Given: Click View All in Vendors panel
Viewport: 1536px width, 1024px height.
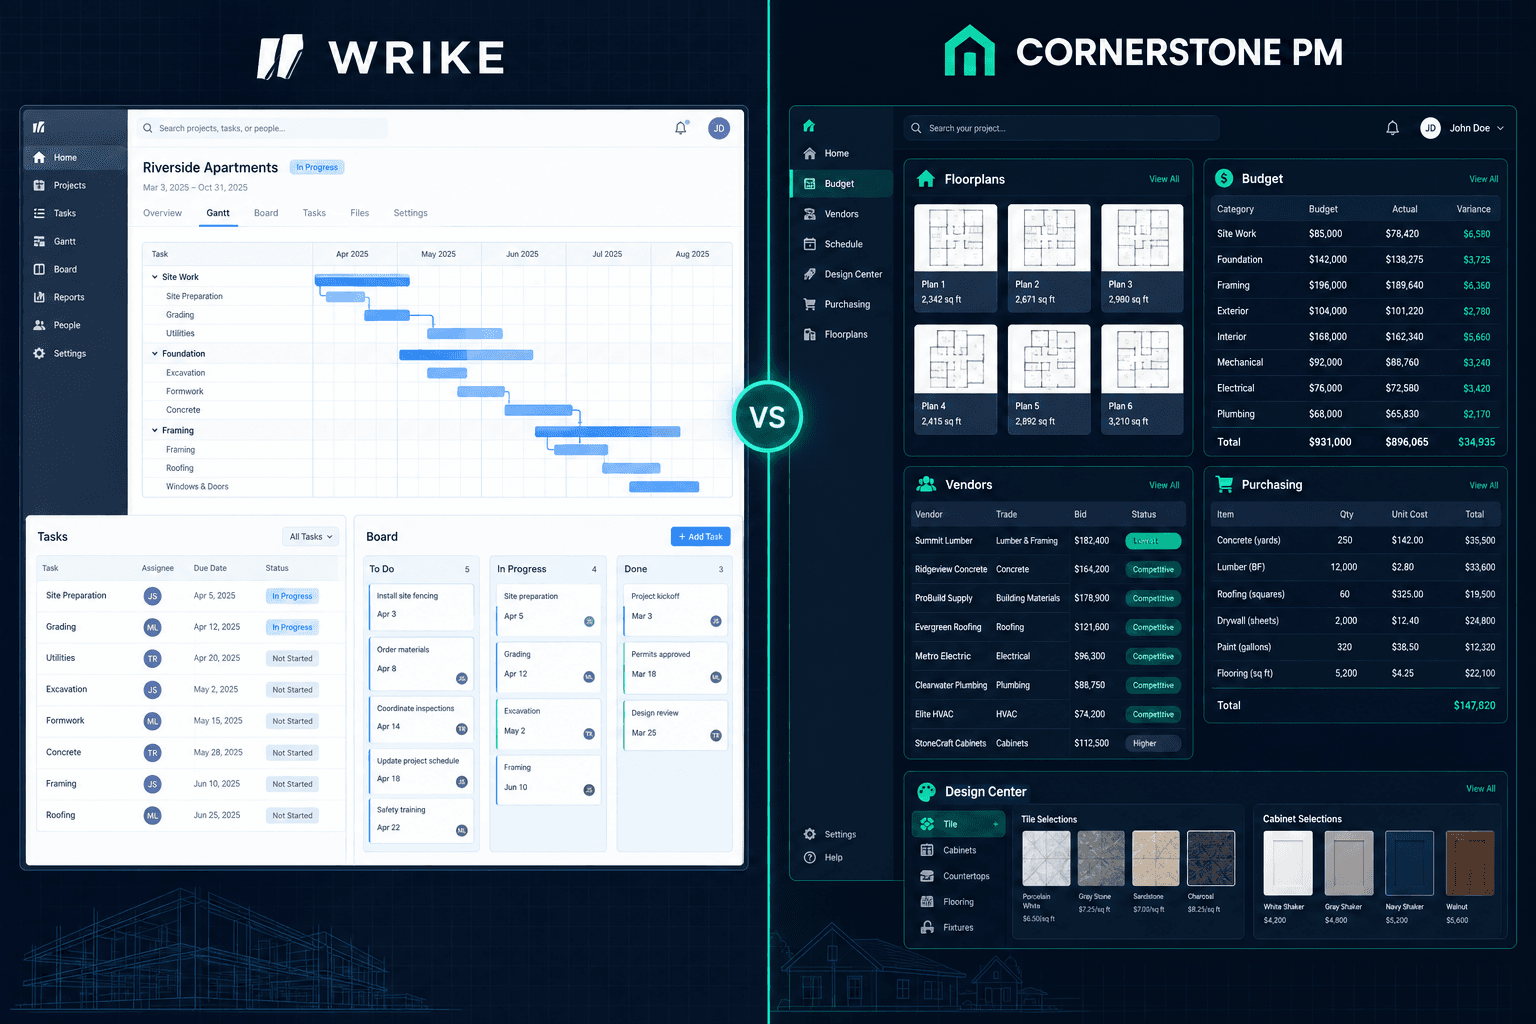Looking at the screenshot, I should (x=1164, y=485).
